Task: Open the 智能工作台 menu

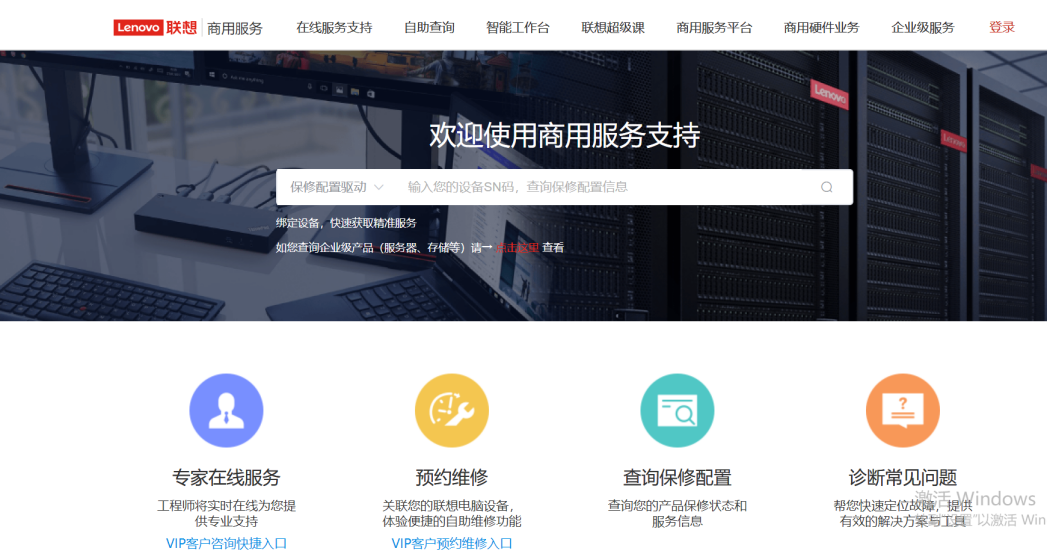Action: coord(517,27)
